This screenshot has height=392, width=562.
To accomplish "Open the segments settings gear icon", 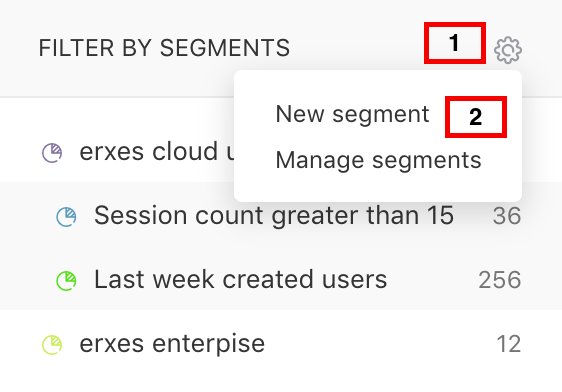I will pyautogui.click(x=508, y=50).
